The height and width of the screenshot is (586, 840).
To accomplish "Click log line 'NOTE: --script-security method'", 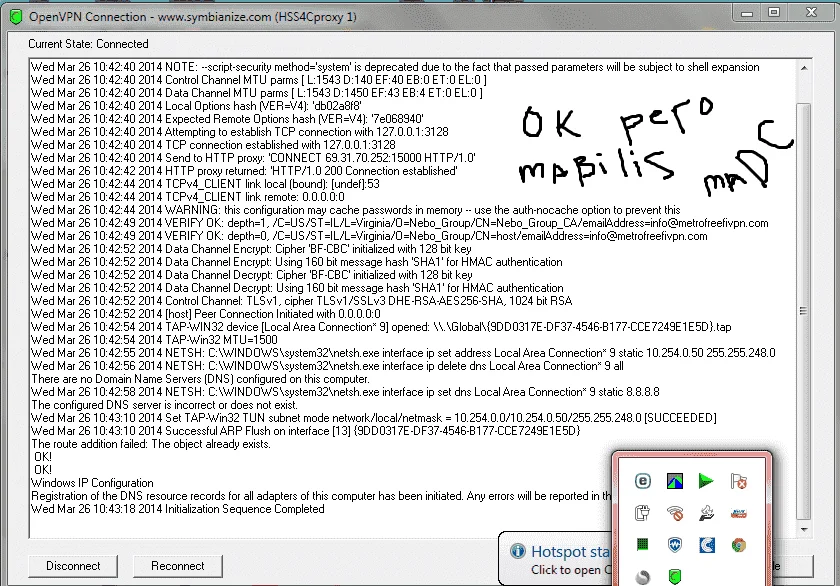I will [395, 67].
